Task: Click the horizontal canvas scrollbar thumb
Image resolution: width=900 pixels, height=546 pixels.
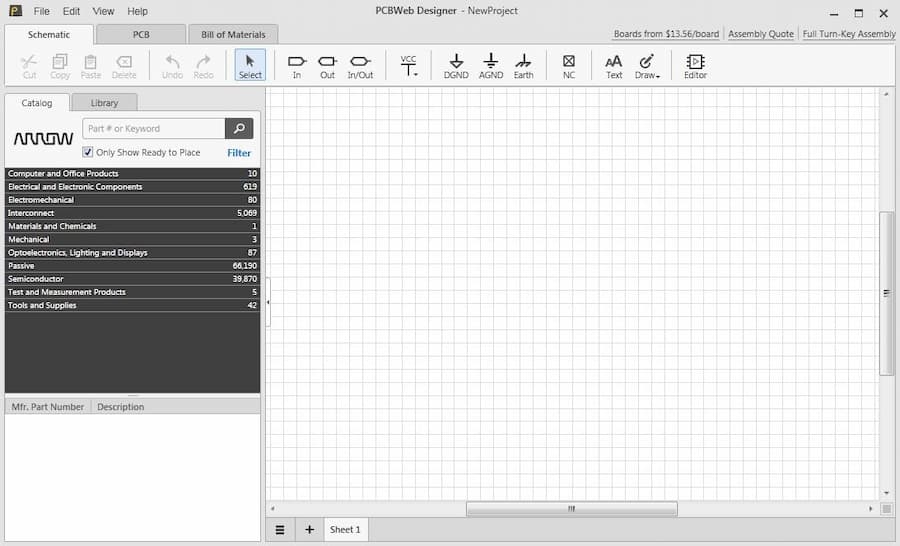Action: point(572,509)
